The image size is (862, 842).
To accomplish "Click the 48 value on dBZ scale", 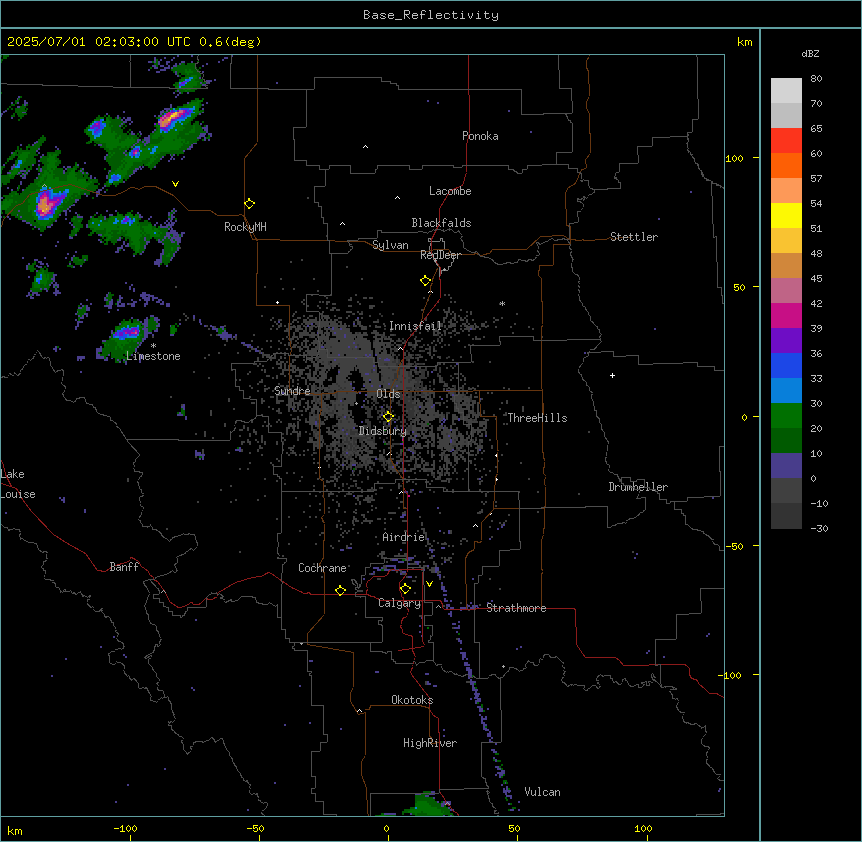I will pyautogui.click(x=816, y=253).
